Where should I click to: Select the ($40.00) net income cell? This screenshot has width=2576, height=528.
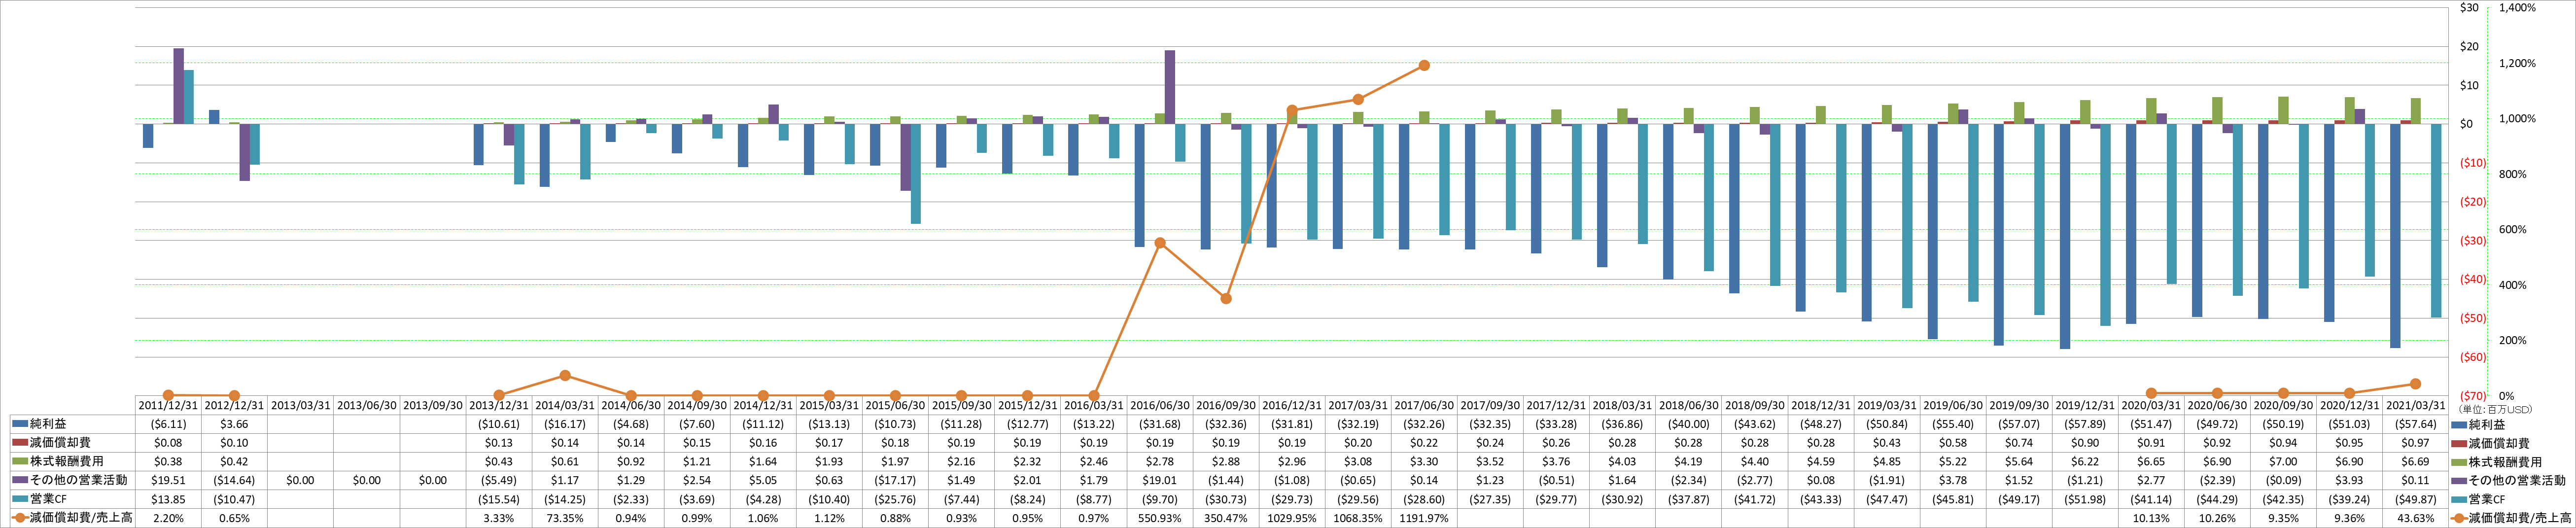pos(1689,424)
